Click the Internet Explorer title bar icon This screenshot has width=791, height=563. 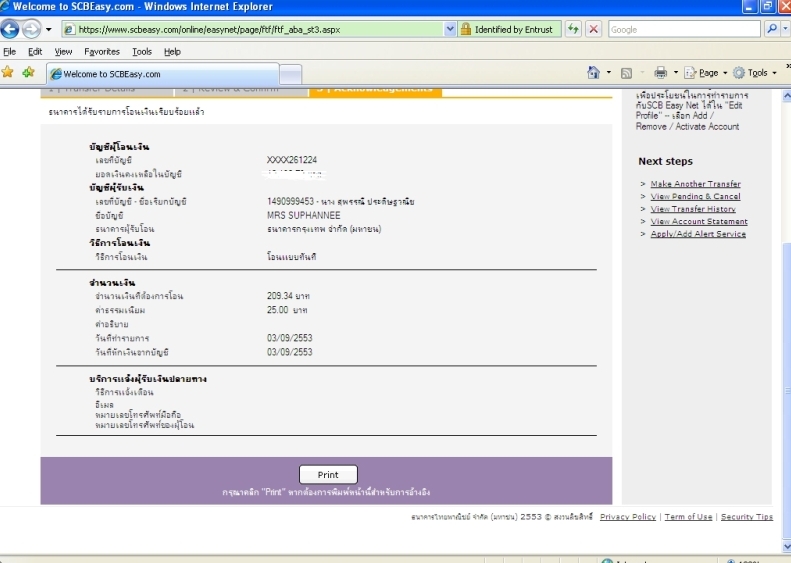[x=5, y=6]
